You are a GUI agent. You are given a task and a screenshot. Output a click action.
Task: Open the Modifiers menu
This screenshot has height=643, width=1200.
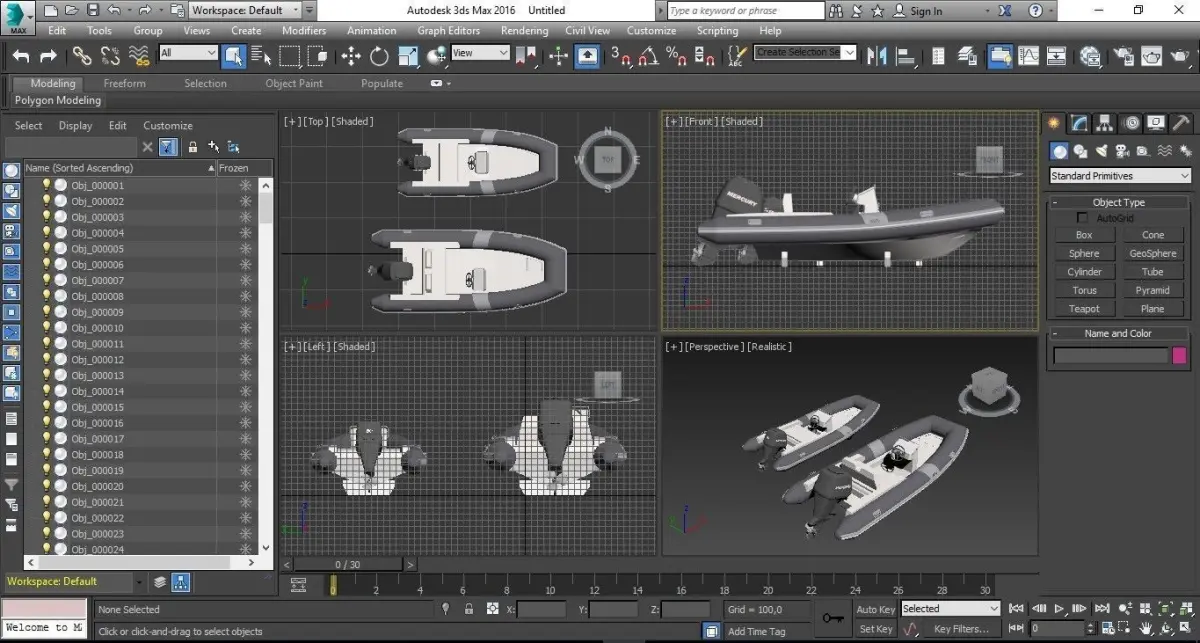pyautogui.click(x=304, y=31)
